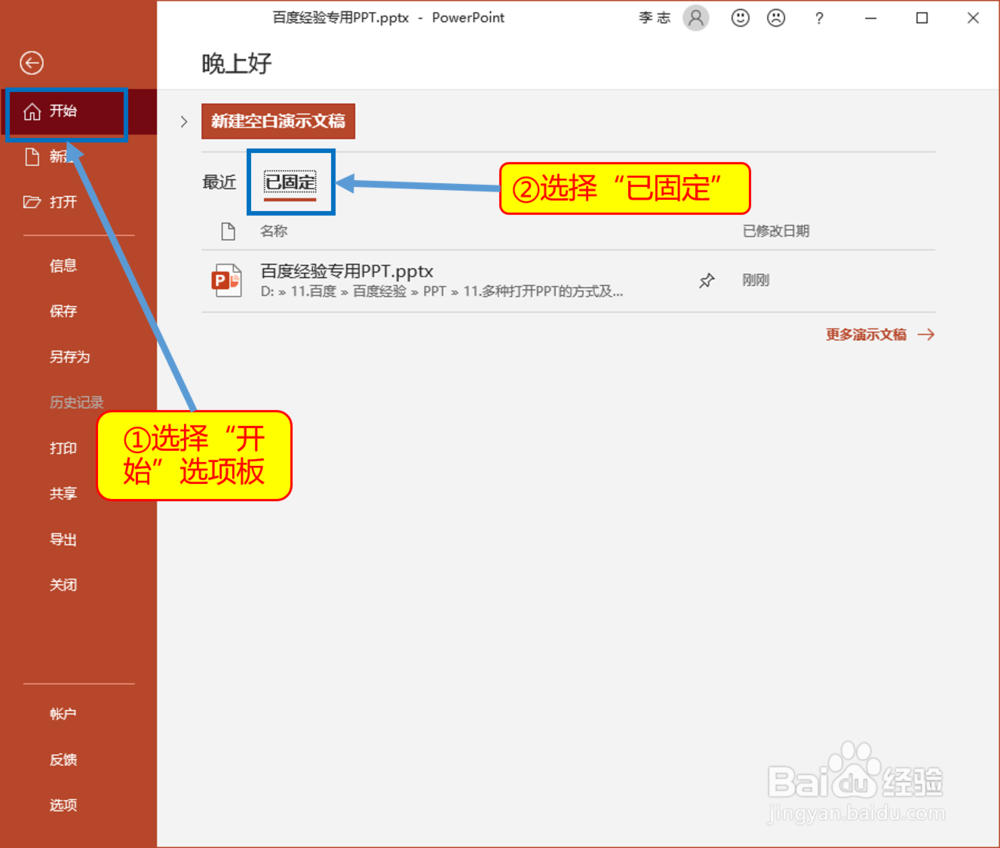Click the 李志 user name in the title bar
Viewport: 1000px width, 848px height.
click(655, 17)
